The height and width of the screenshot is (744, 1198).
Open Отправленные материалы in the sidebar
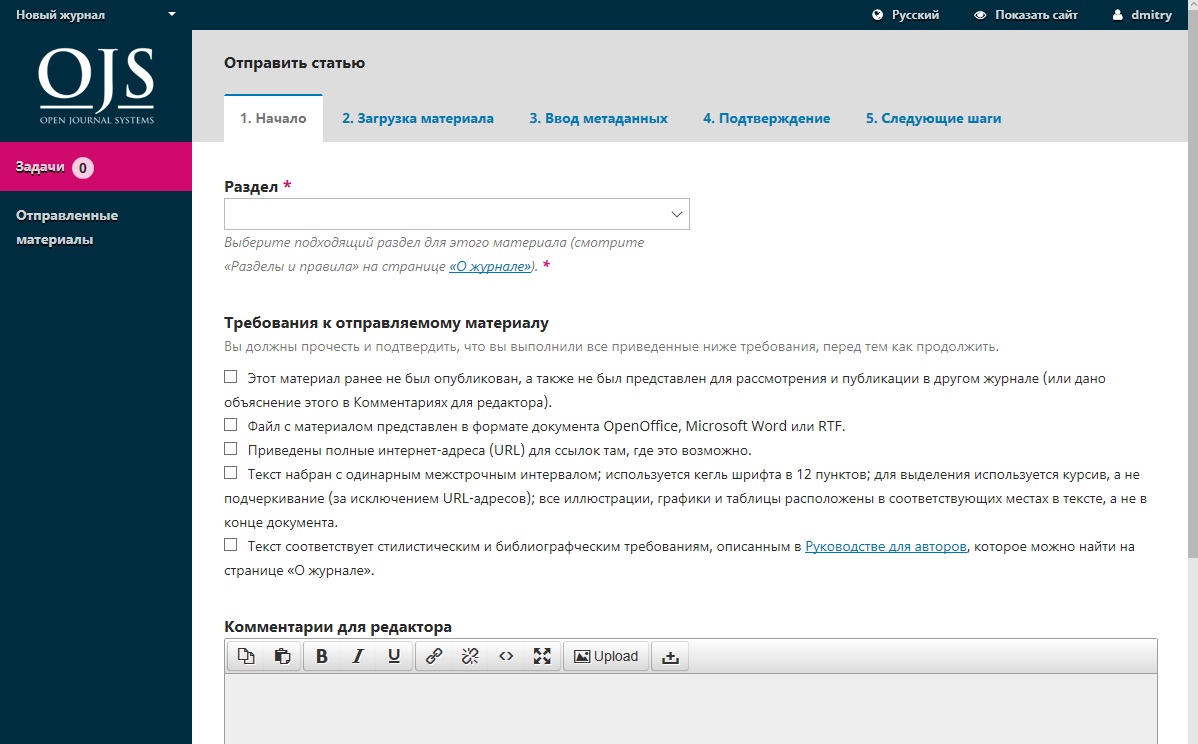[x=67, y=227]
